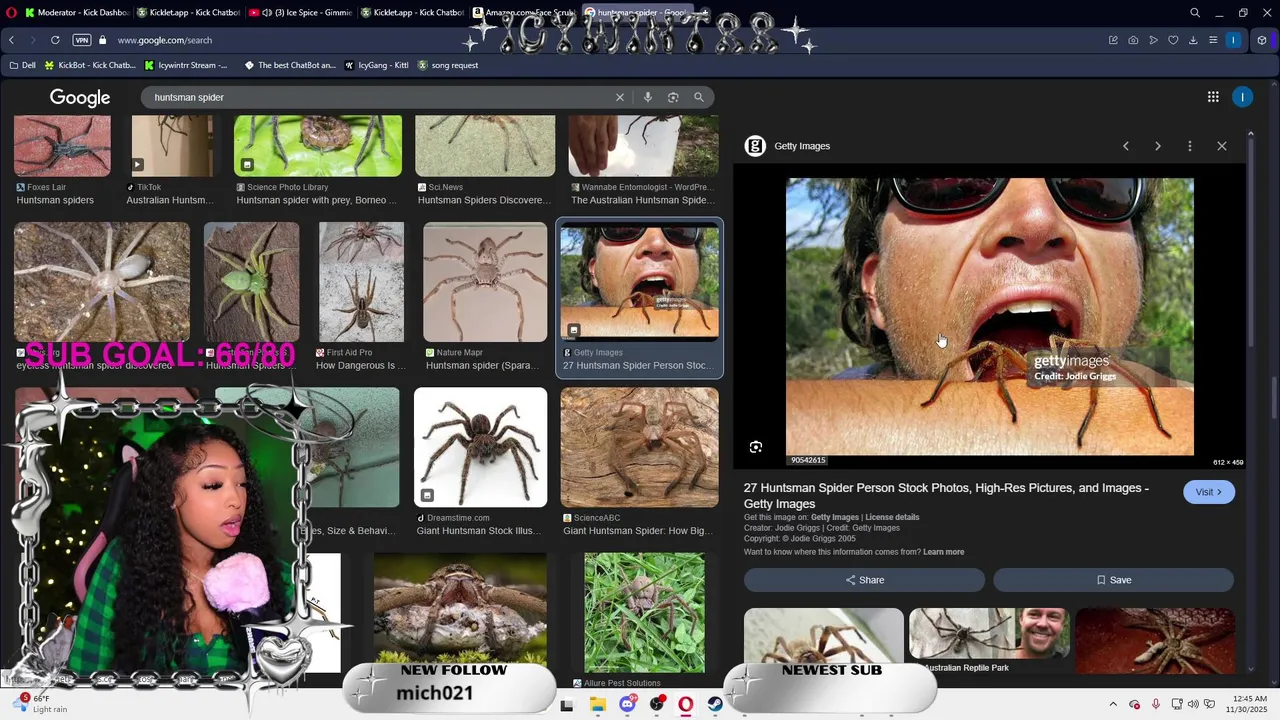
Task: Click the page vertical scrollbar
Action: [1275, 400]
